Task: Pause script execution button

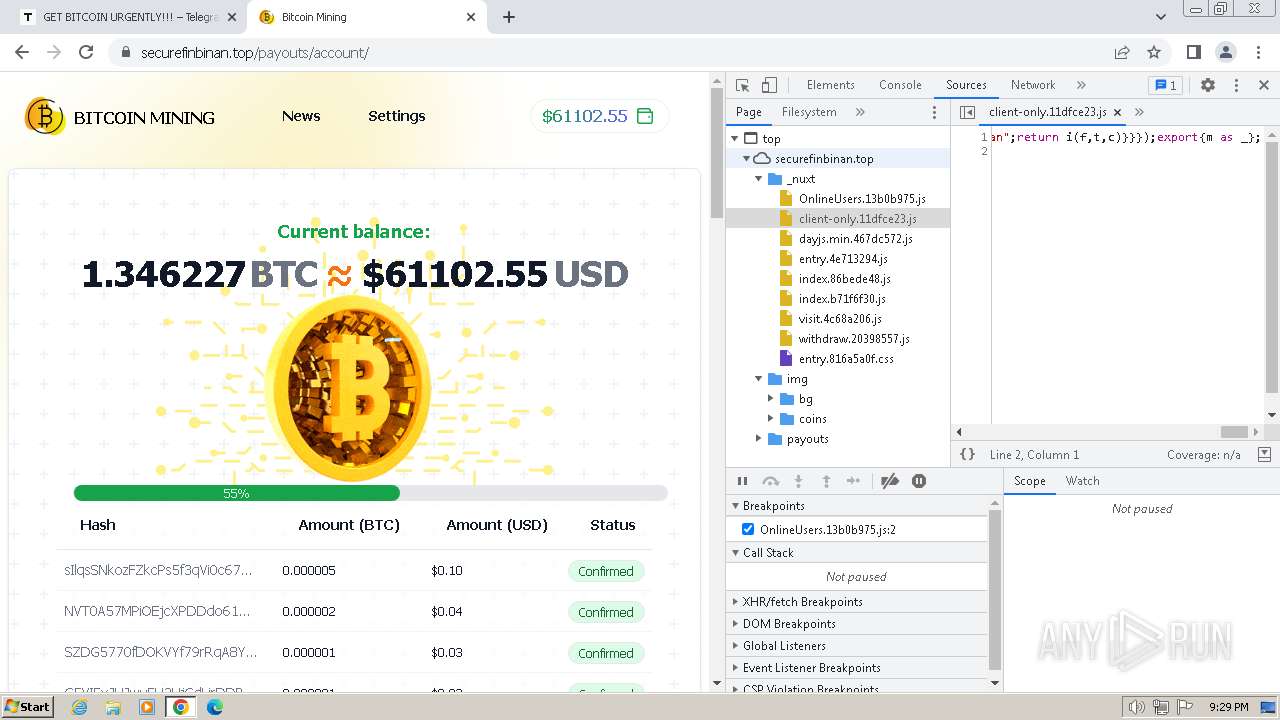Action: pyautogui.click(x=742, y=481)
